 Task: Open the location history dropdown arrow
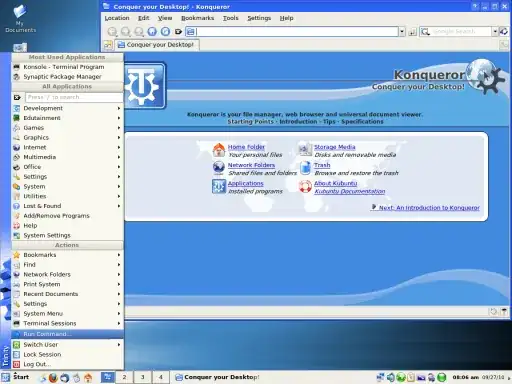pos(402,32)
